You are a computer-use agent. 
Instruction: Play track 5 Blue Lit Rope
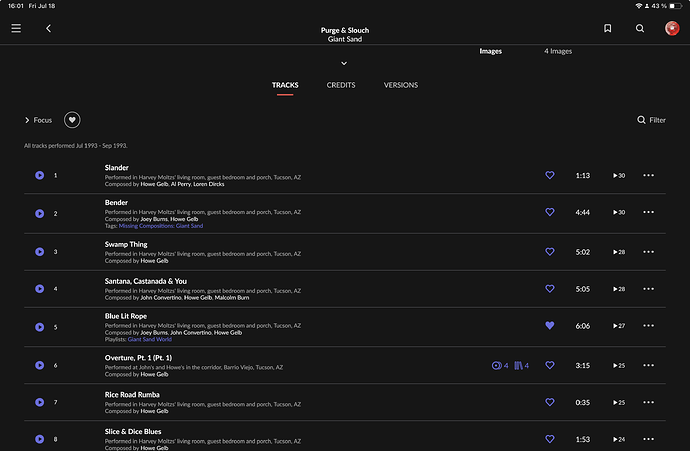point(40,327)
